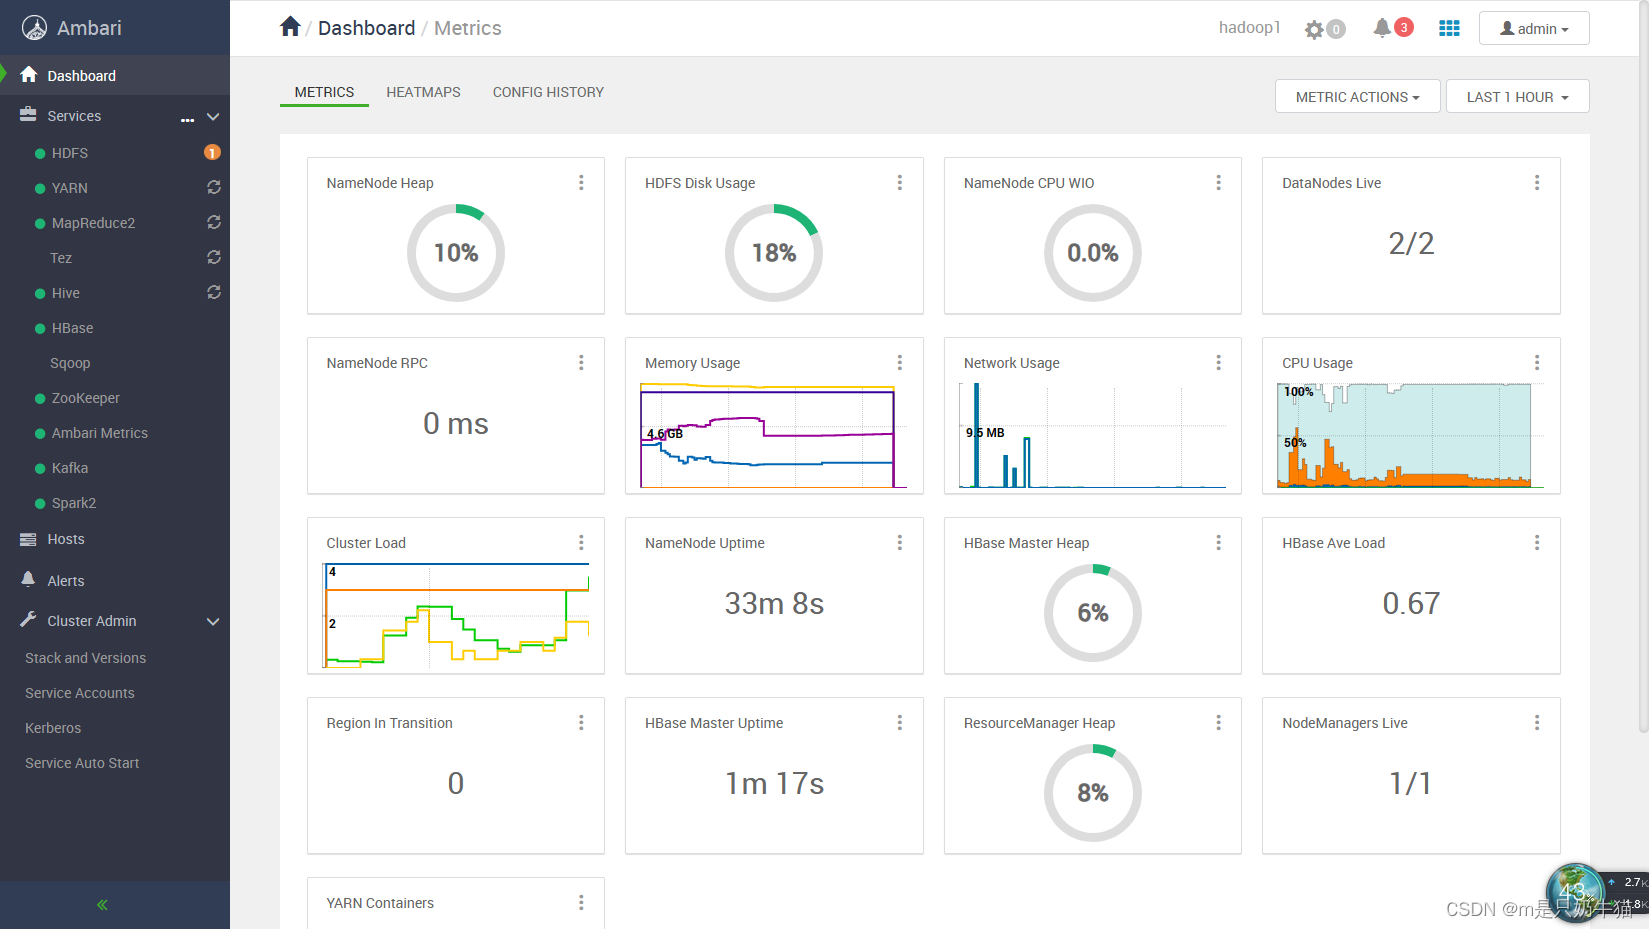Collapse the Cluster Admin section
Image resolution: width=1649 pixels, height=929 pixels.
[213, 621]
